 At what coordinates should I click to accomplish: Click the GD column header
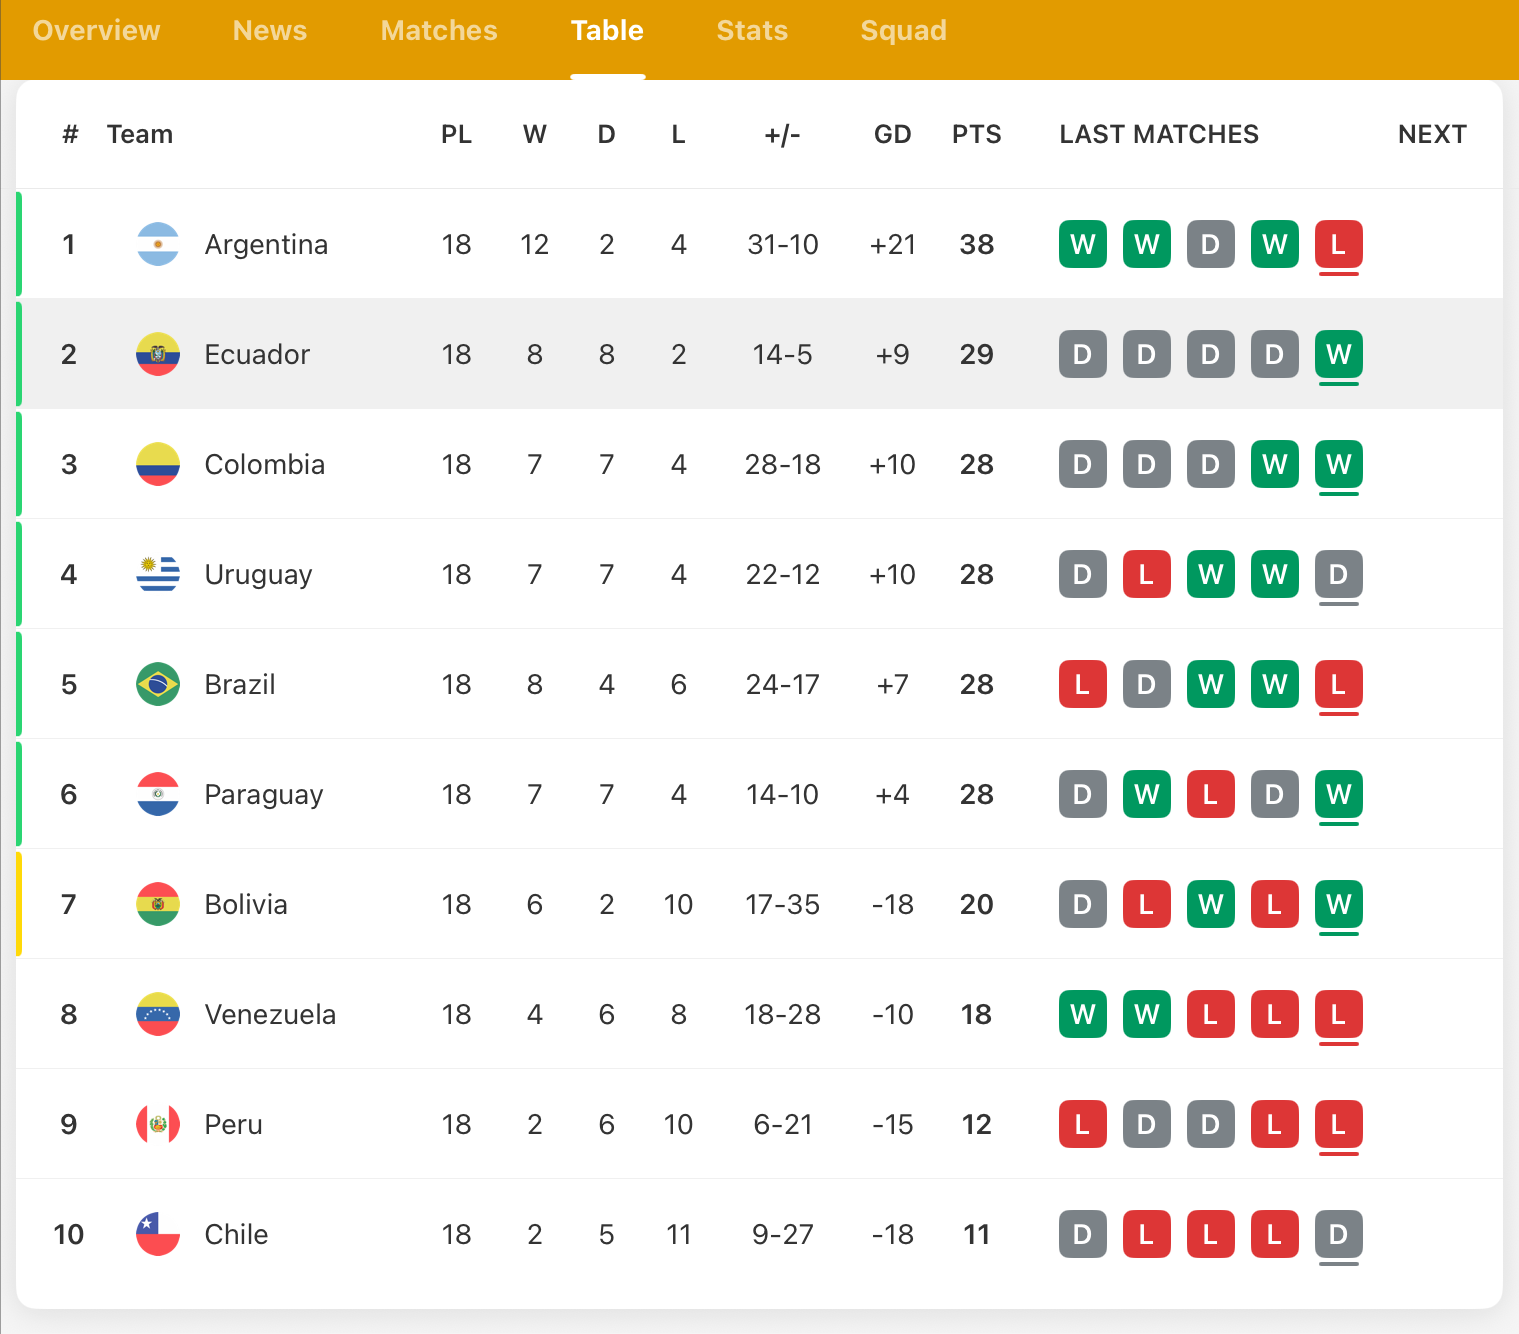click(x=892, y=134)
